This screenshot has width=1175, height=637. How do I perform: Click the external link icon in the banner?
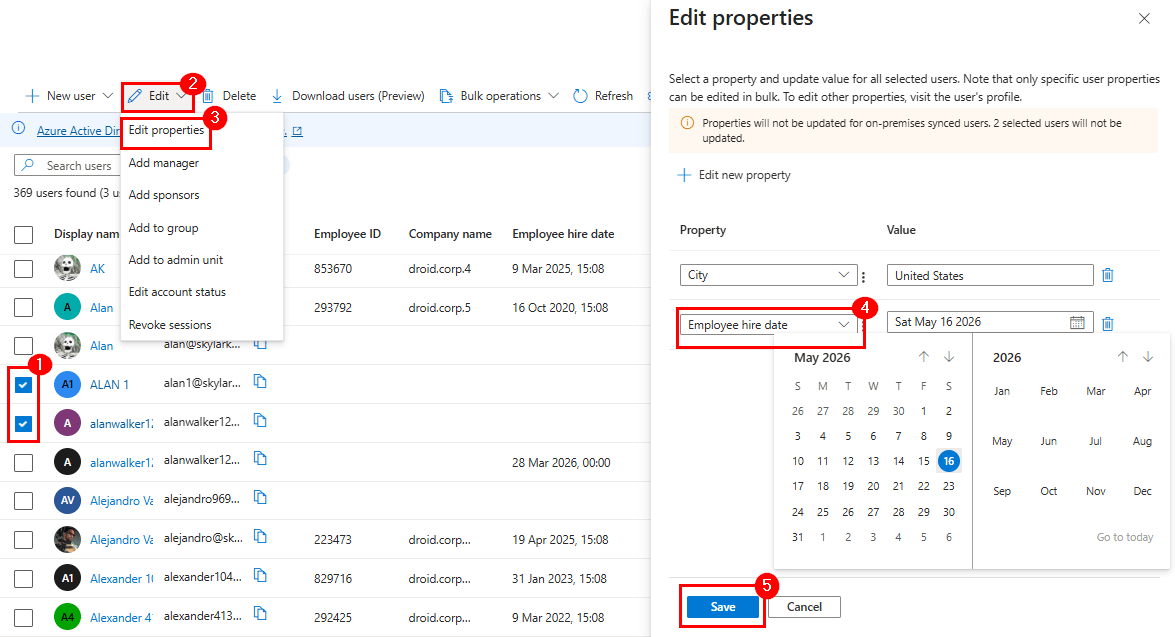point(297,131)
